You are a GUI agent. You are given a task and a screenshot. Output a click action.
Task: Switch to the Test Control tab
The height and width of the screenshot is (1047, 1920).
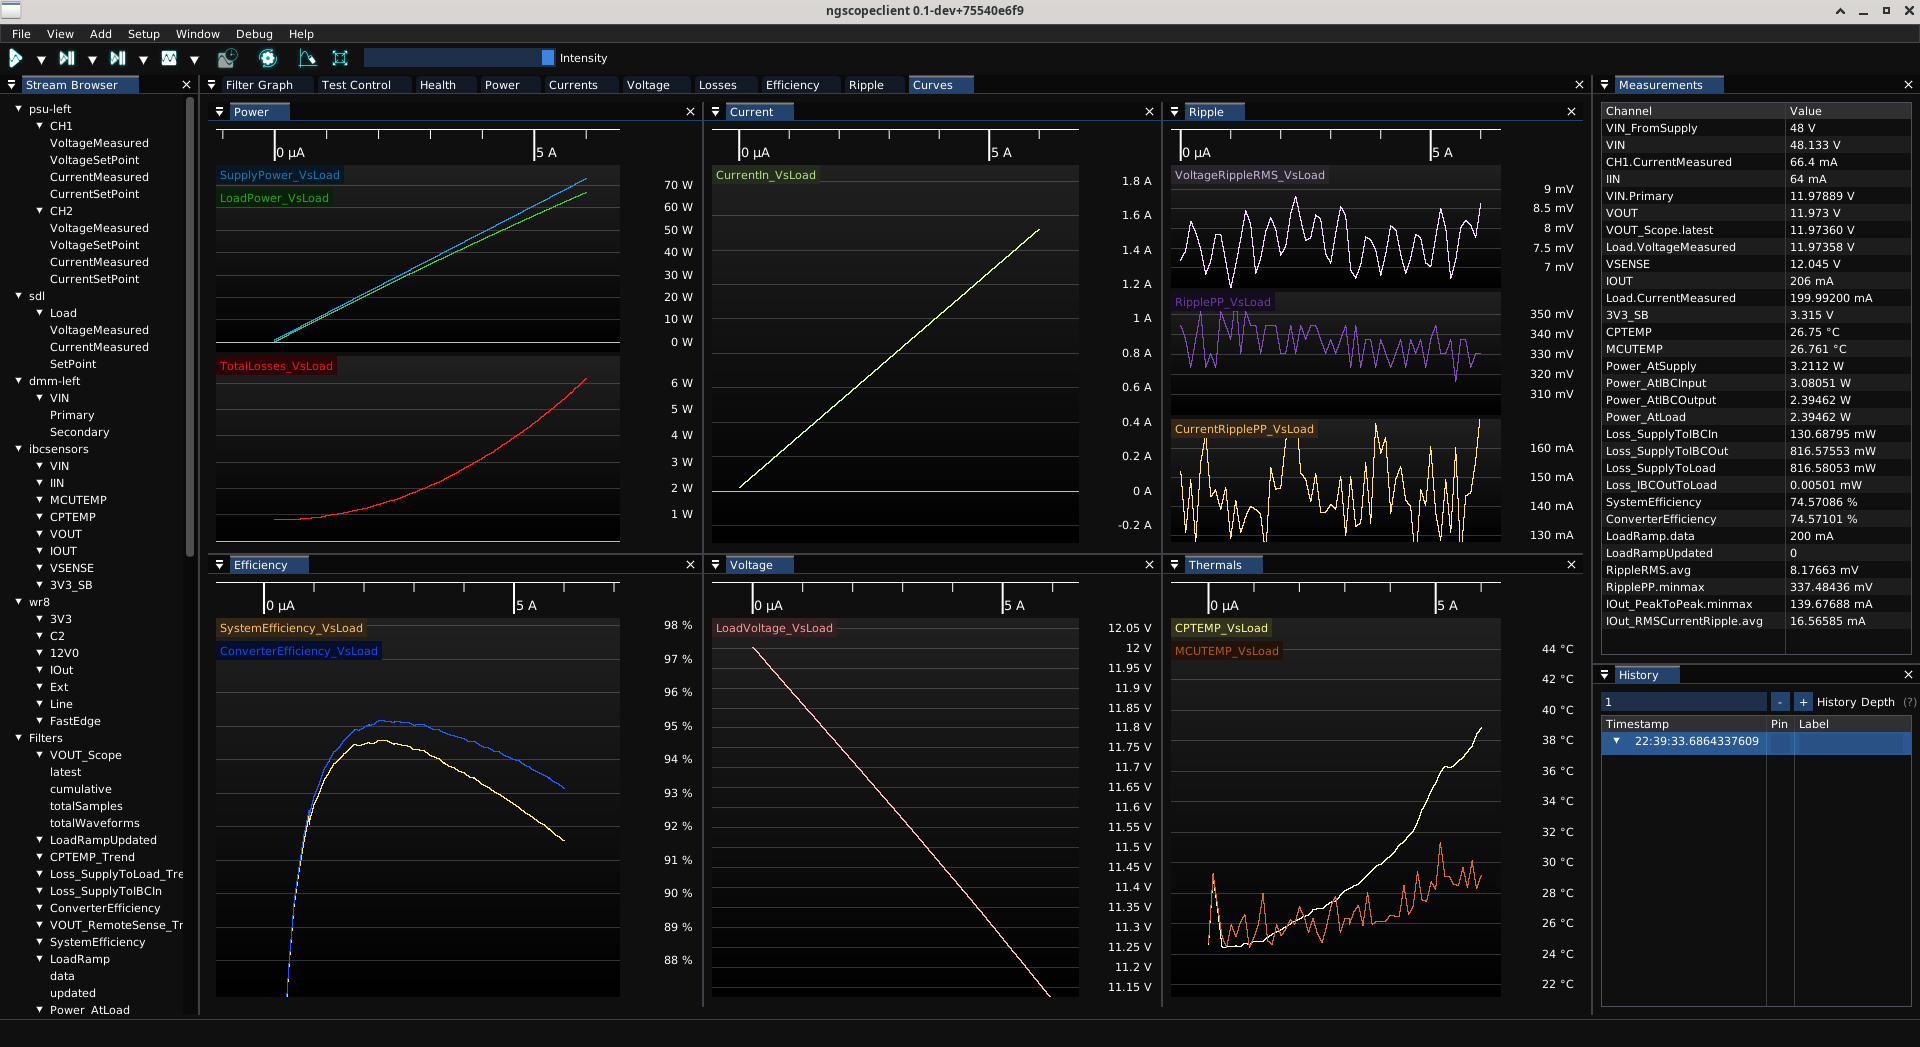click(x=356, y=85)
